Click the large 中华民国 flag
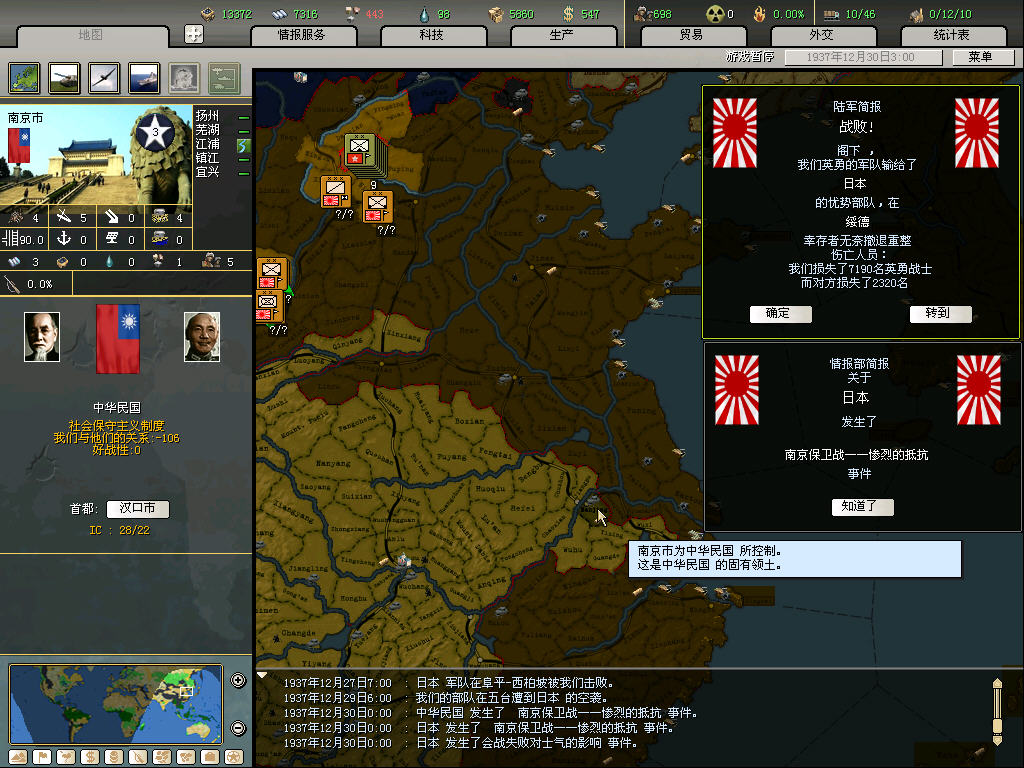Viewport: 1024px width, 768px height. click(118, 338)
